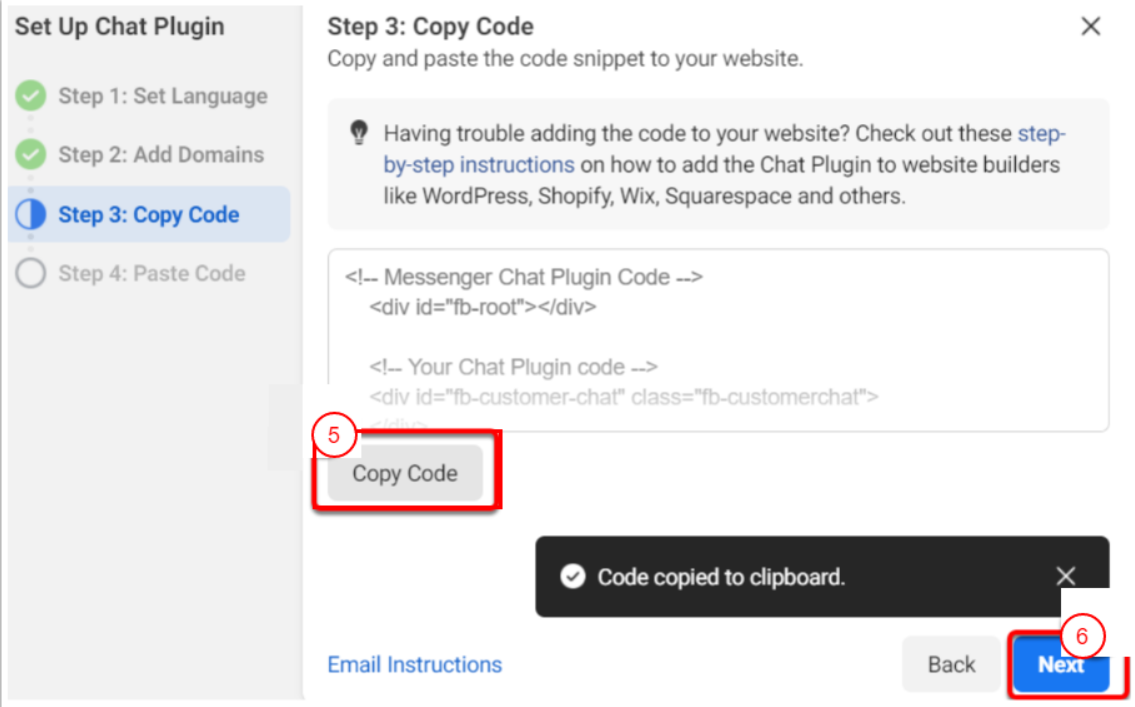Click the lightbulb tip icon
Viewport: 1135px width, 707px height.
pos(358,133)
